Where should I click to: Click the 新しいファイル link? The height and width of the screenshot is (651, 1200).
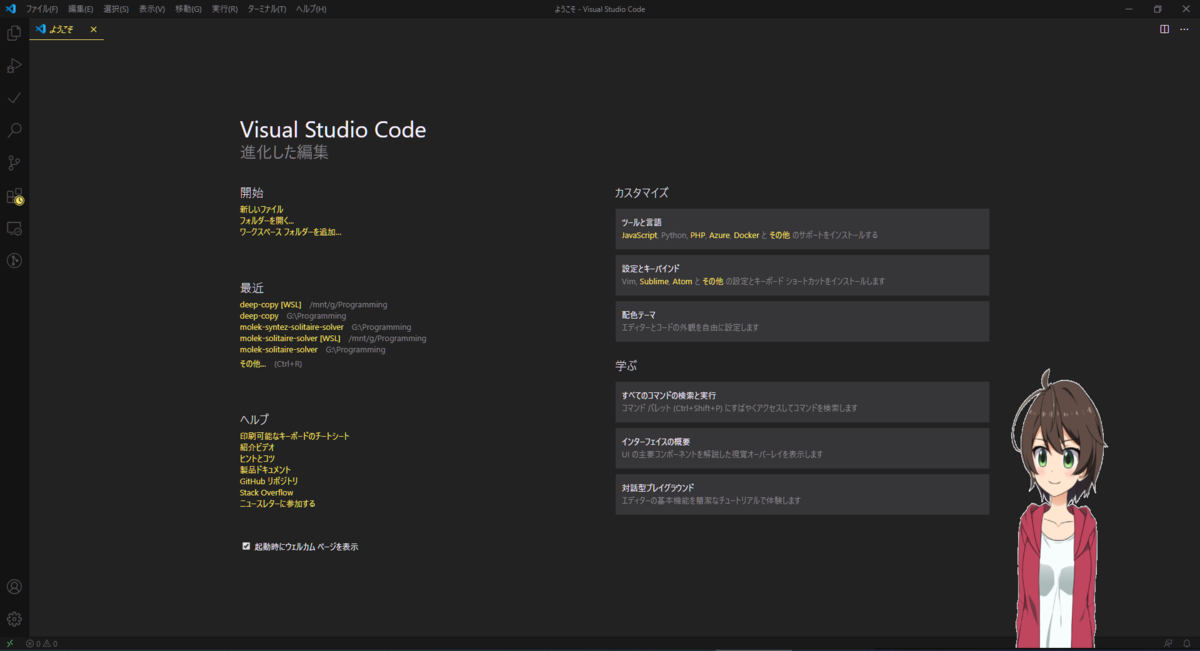[261, 209]
